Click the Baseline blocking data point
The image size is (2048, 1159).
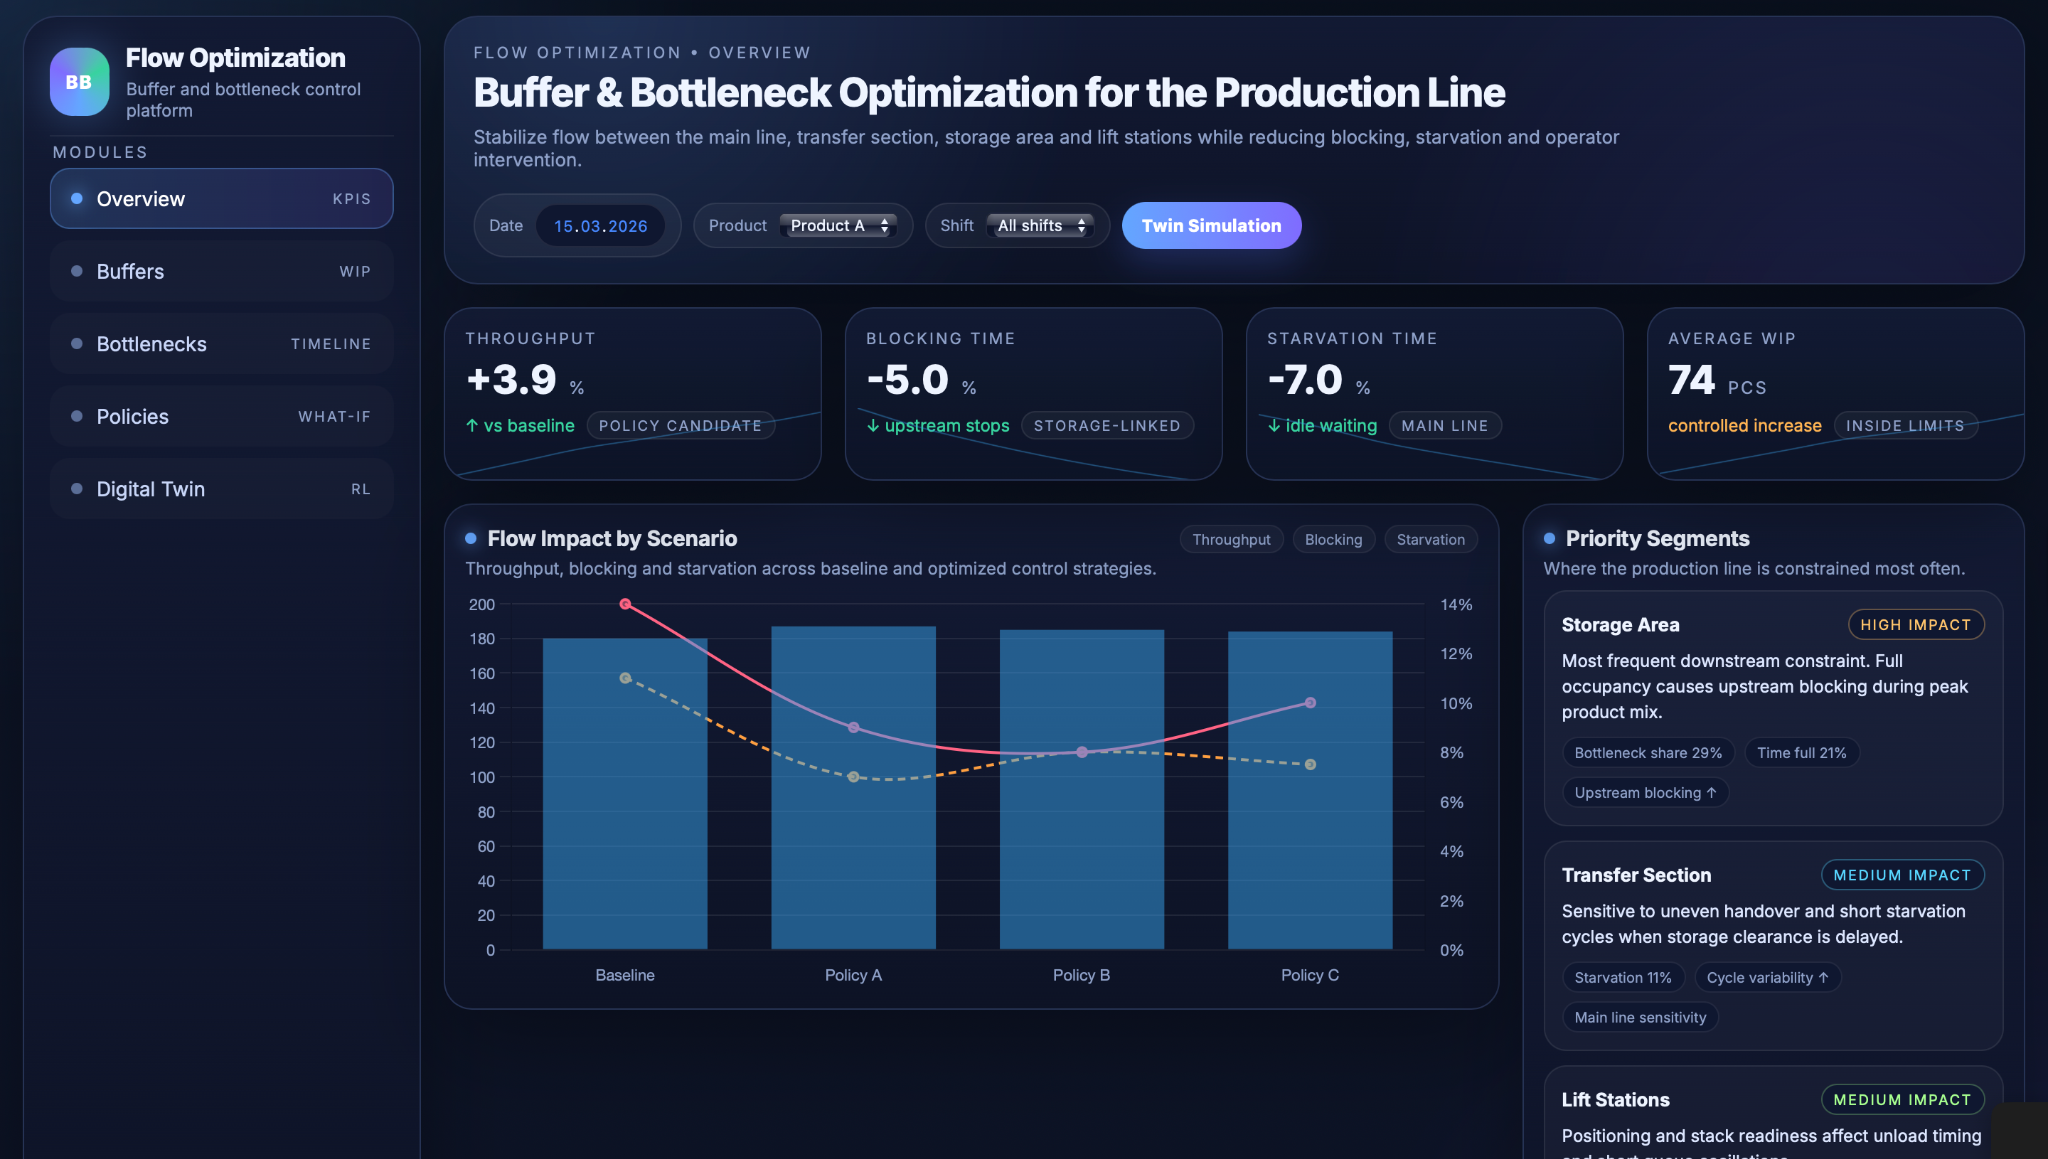click(625, 604)
